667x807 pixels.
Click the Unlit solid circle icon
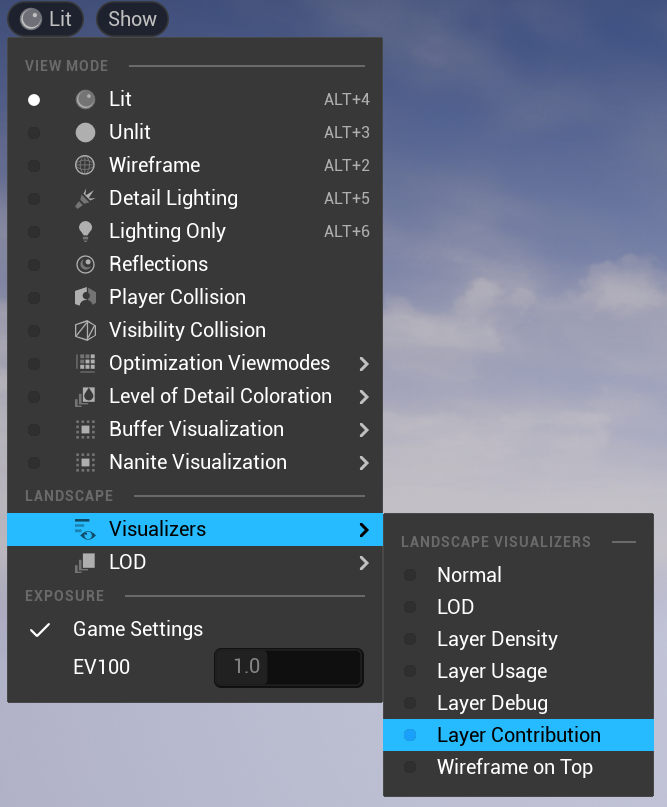pyautogui.click(x=85, y=132)
